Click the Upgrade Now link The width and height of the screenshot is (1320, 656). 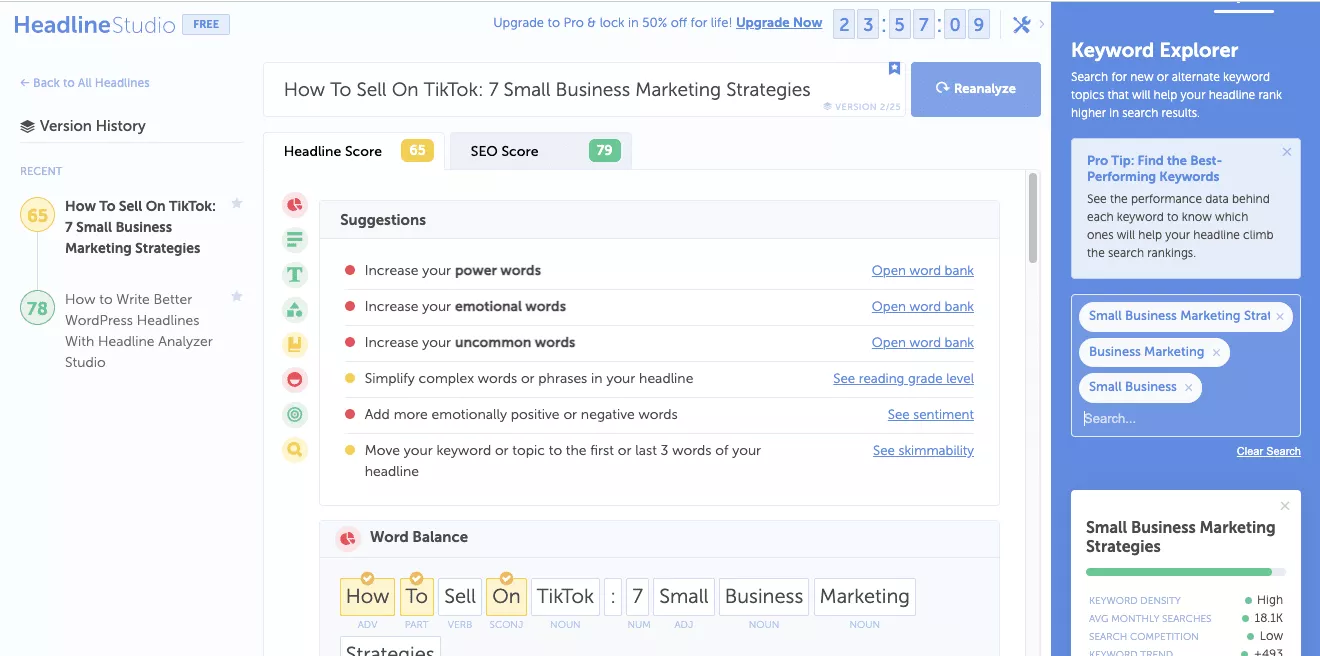click(779, 23)
